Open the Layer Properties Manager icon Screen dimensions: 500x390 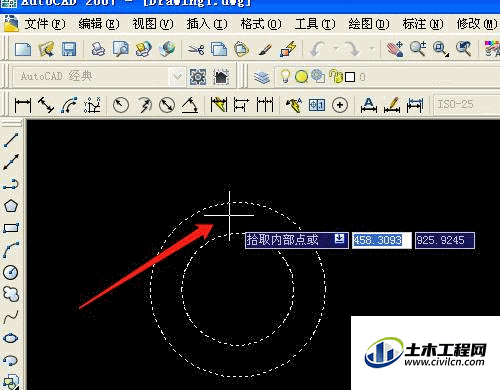click(262, 77)
